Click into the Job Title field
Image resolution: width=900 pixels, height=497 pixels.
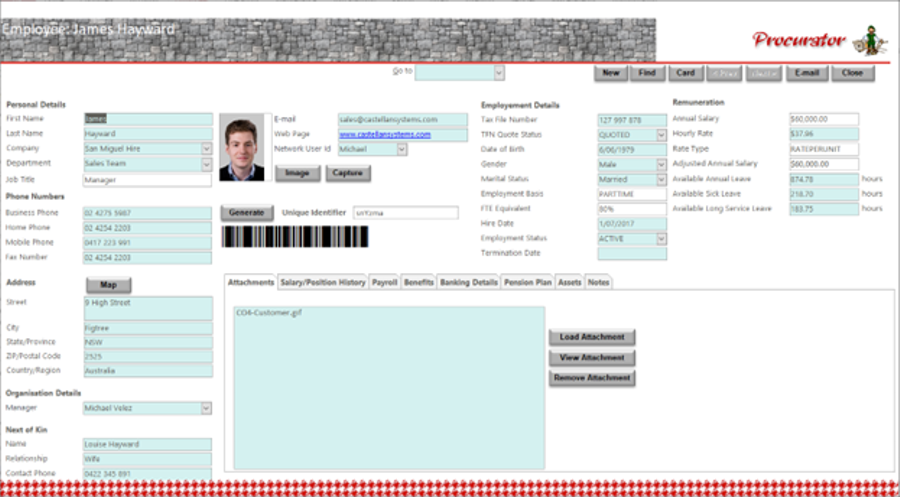tap(147, 180)
